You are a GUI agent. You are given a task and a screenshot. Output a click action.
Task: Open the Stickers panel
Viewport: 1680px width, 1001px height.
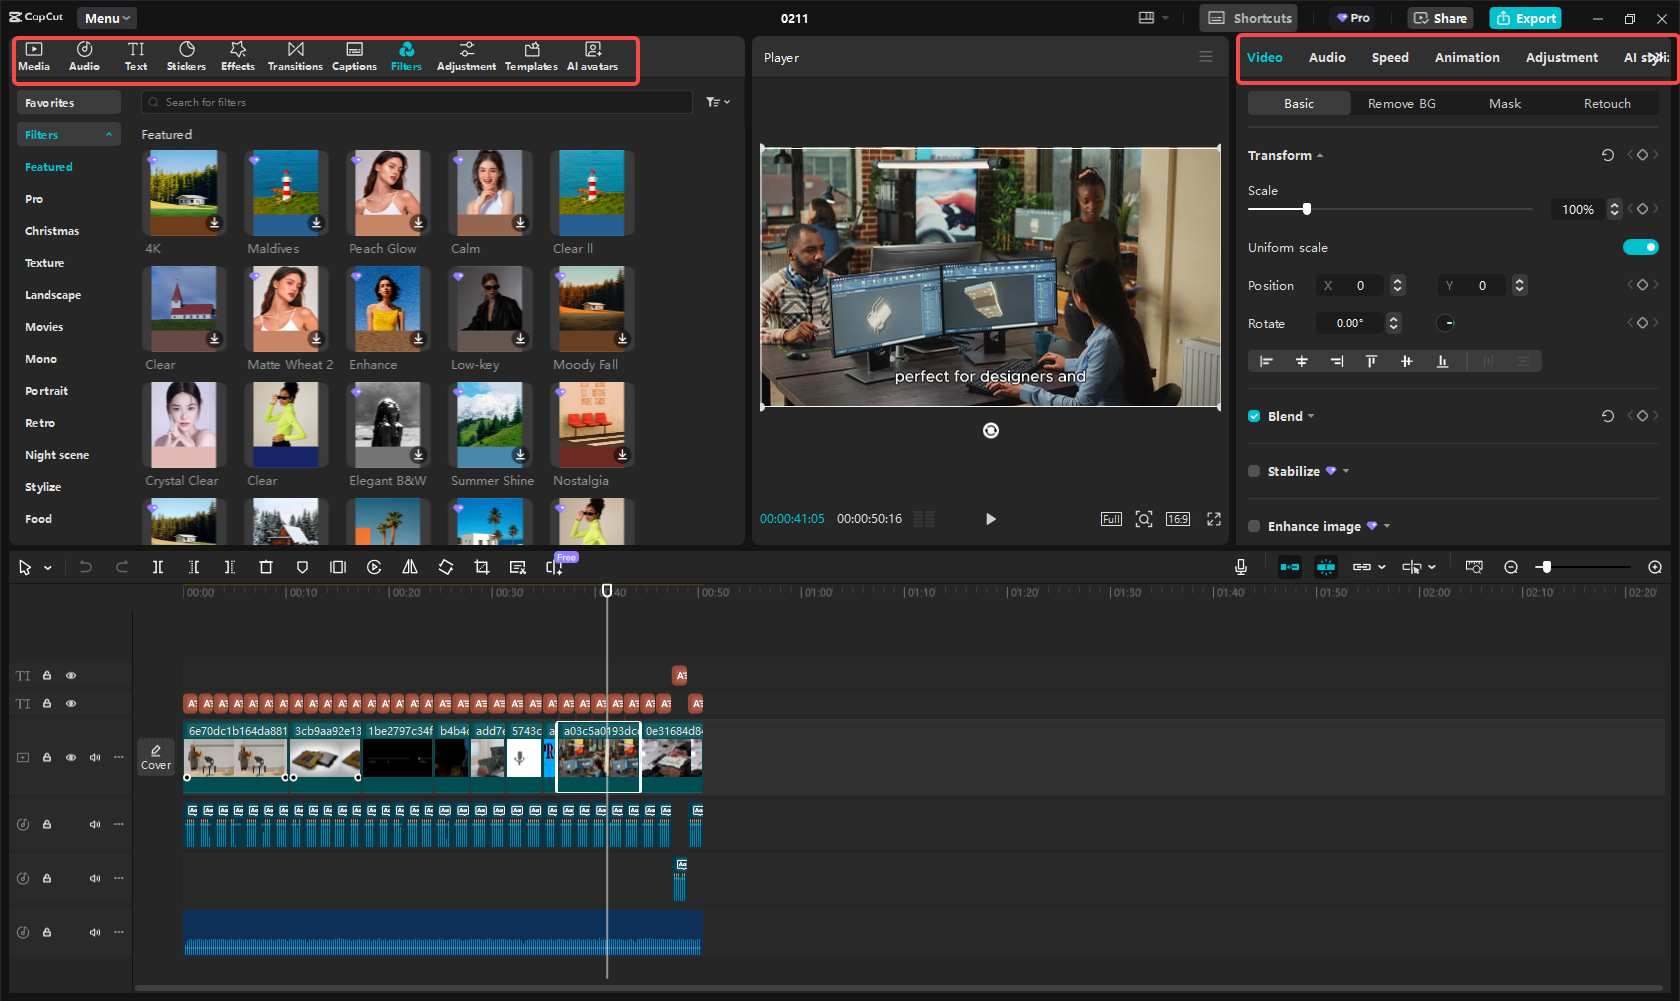tap(186, 56)
